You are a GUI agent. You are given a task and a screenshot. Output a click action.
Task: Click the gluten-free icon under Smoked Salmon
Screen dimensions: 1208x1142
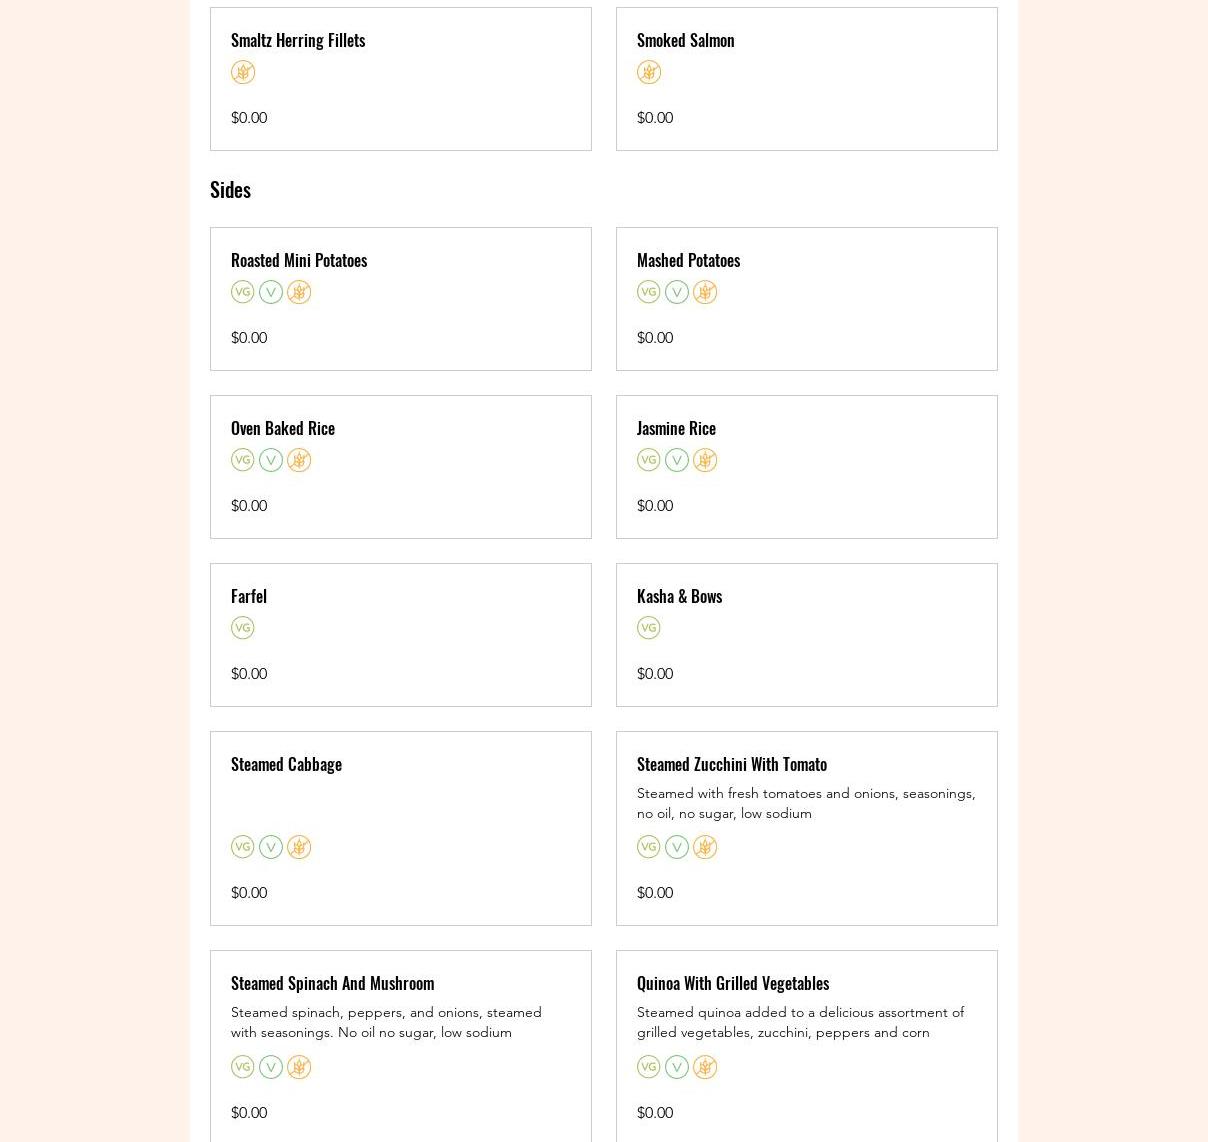tap(649, 72)
